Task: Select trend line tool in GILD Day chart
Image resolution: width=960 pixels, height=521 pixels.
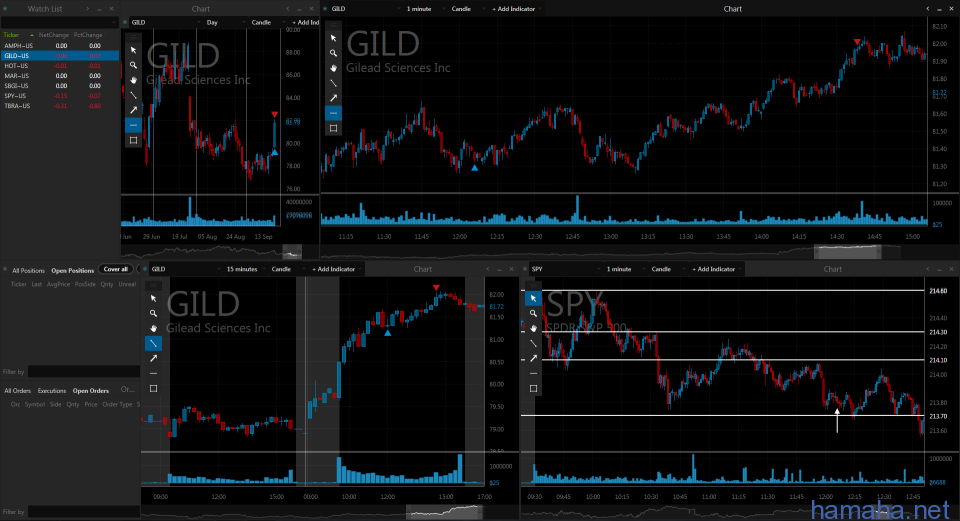Action: (x=133, y=95)
